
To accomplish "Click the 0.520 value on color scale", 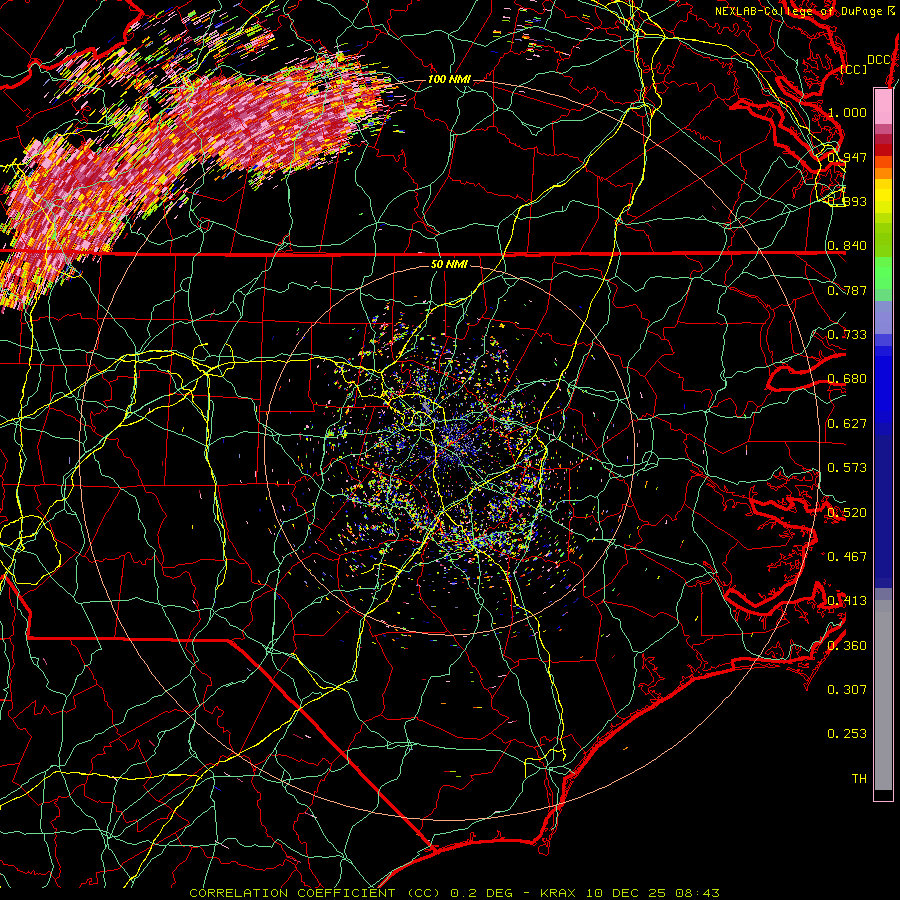I will (x=847, y=513).
